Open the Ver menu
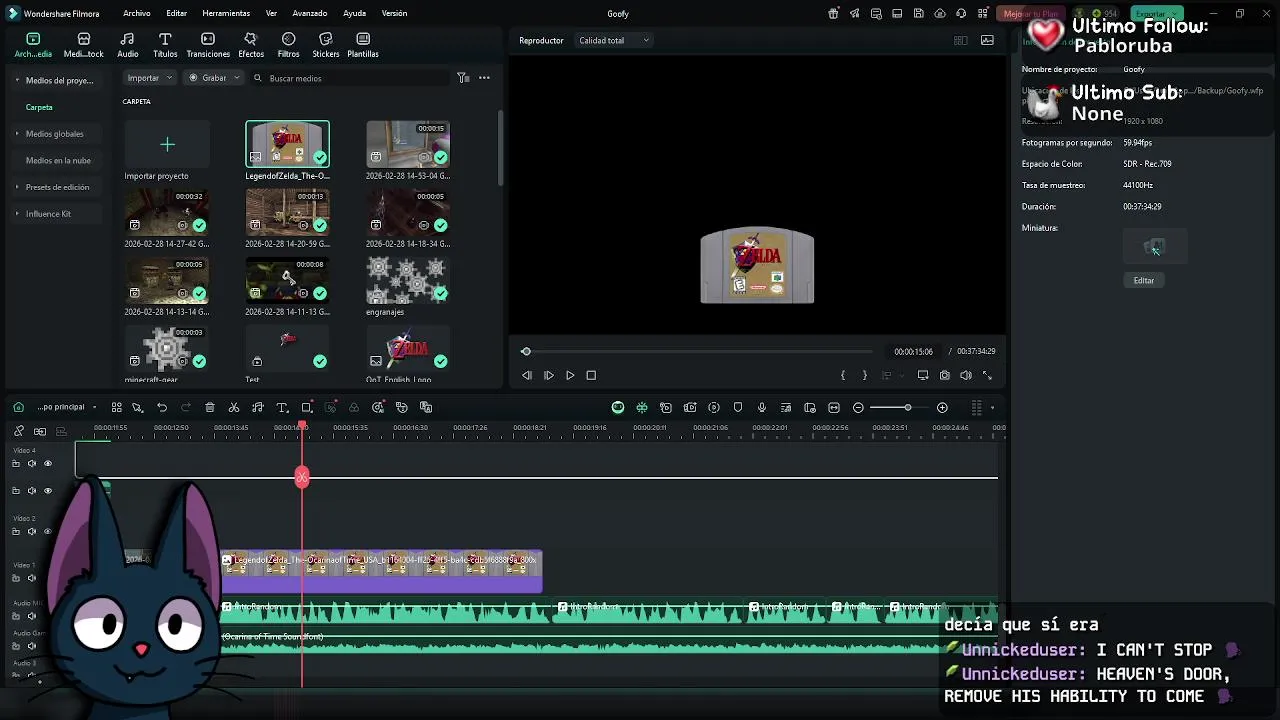Viewport: 1280px width, 720px height. point(271,13)
